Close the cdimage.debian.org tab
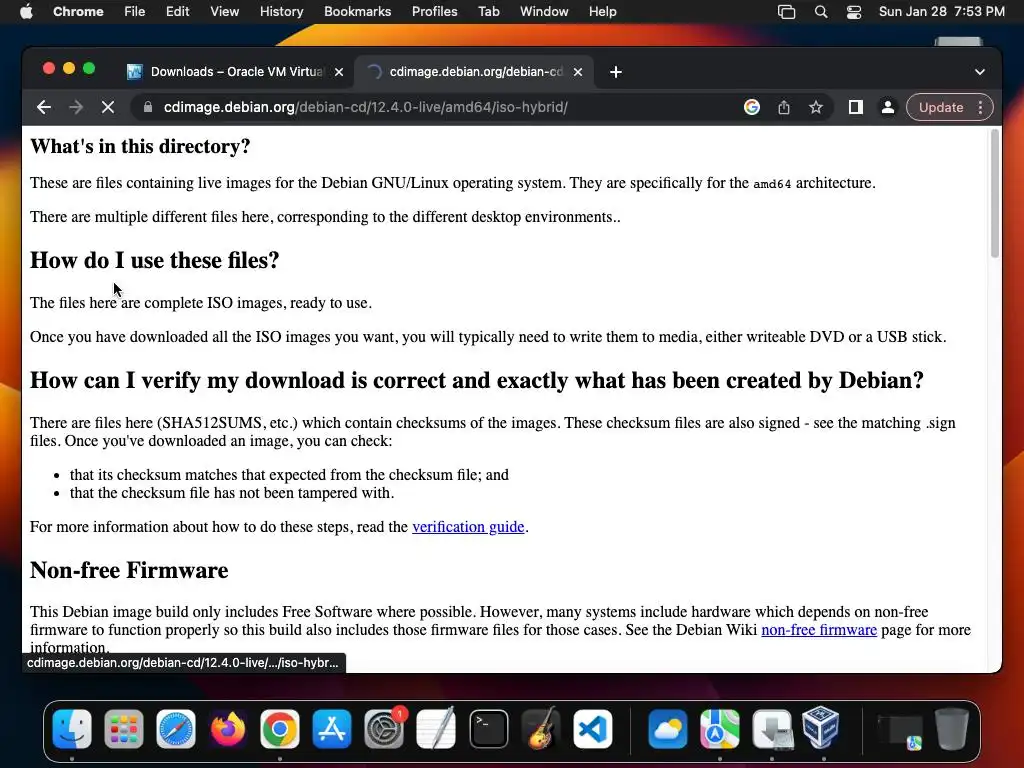The image size is (1024, 768). click(x=578, y=72)
